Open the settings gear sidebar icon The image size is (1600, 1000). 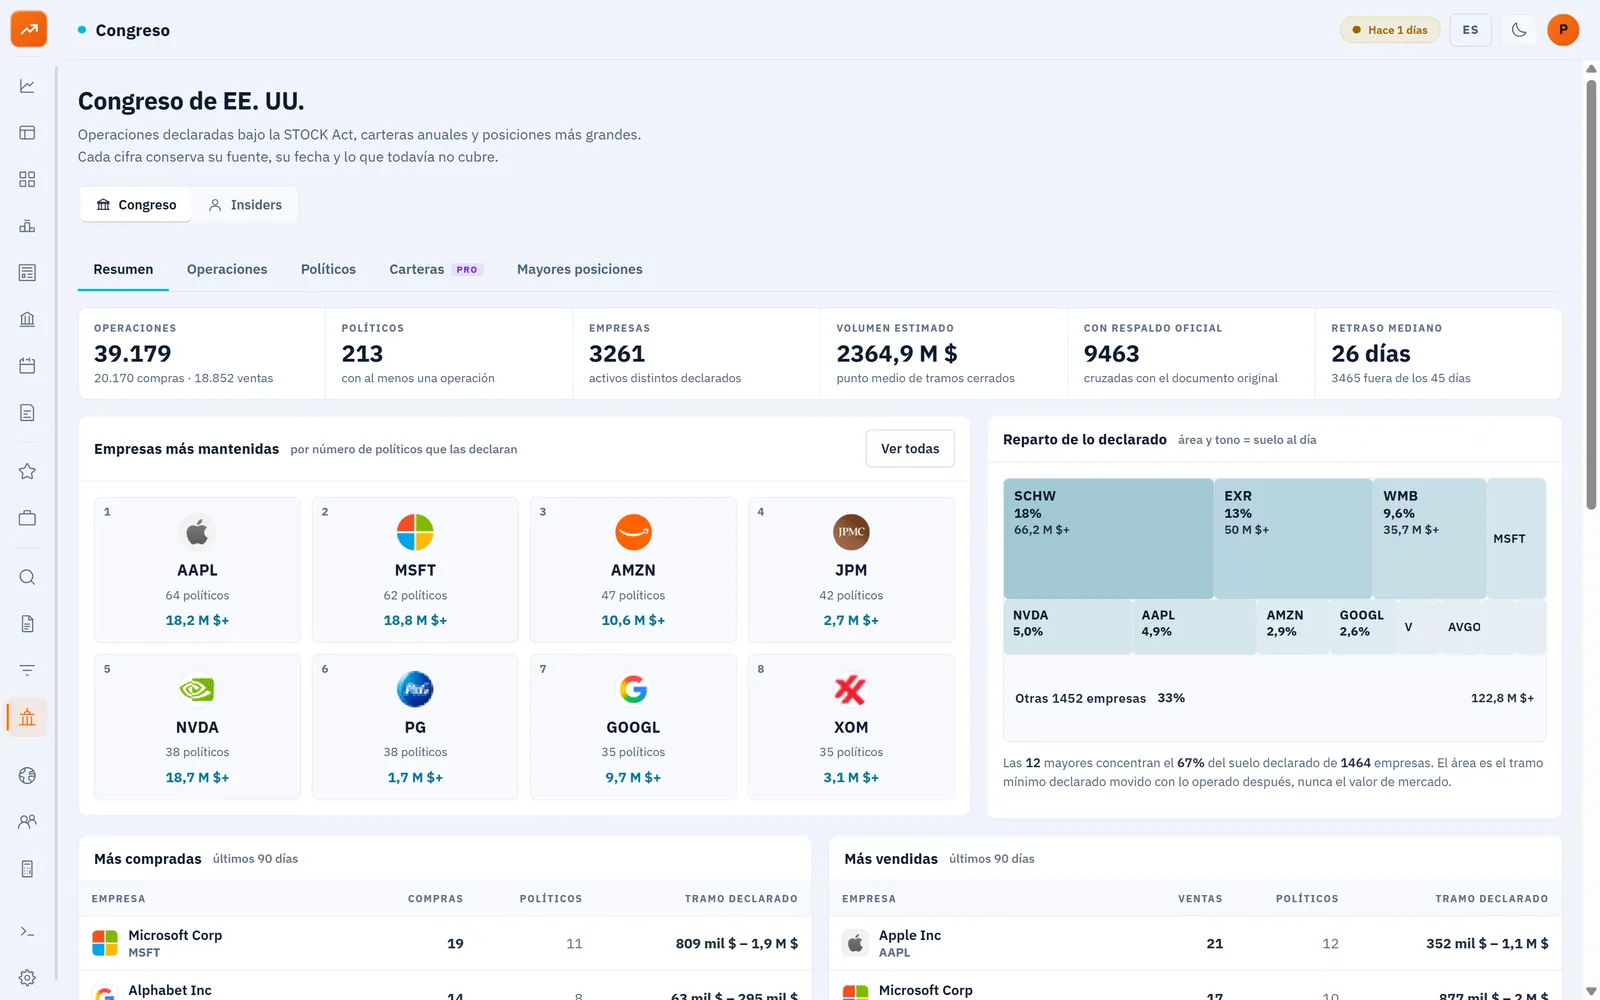(27, 978)
